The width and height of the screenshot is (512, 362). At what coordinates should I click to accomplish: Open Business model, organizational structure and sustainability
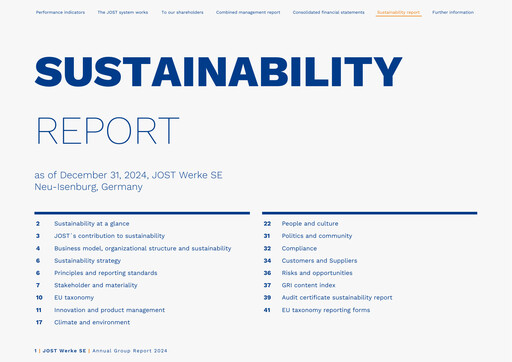coord(143,248)
